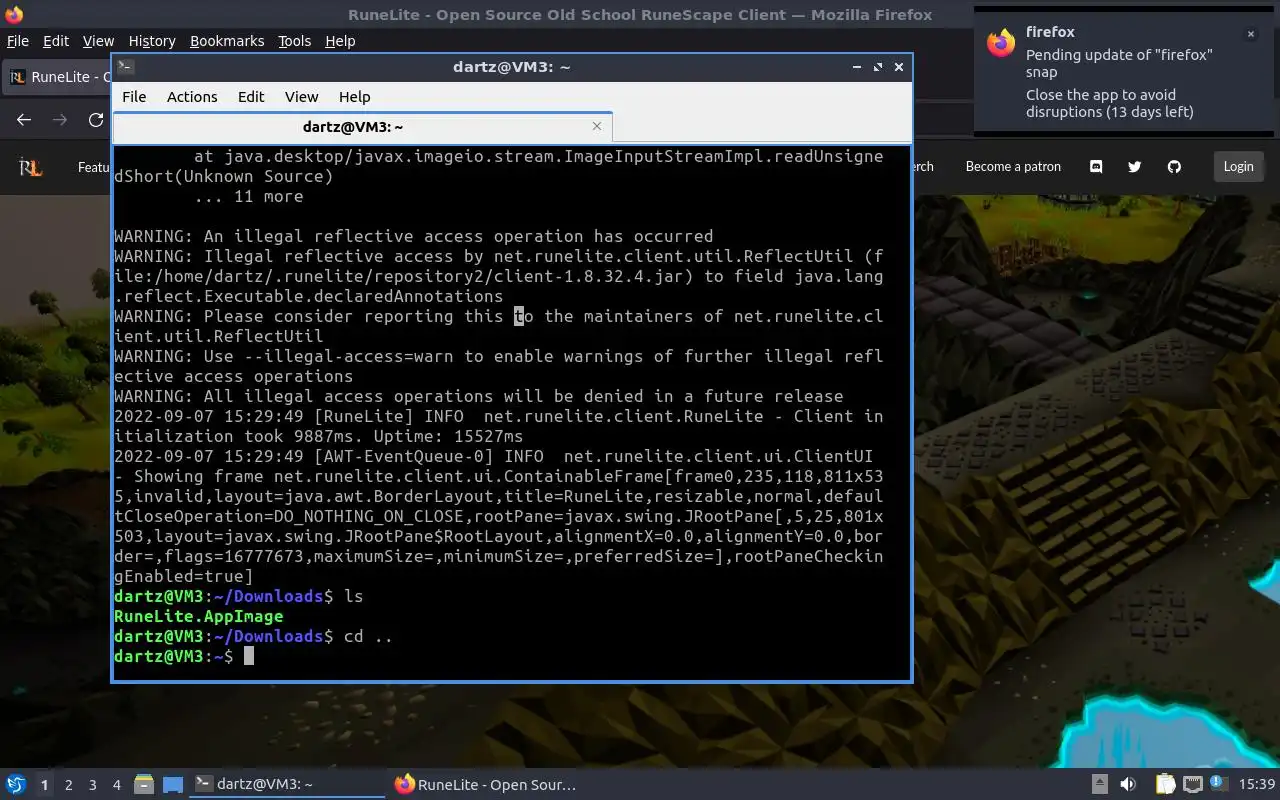Image resolution: width=1280 pixels, height=800 pixels.
Task: Click the 'cd ..' command text in terminal
Action: 368,636
